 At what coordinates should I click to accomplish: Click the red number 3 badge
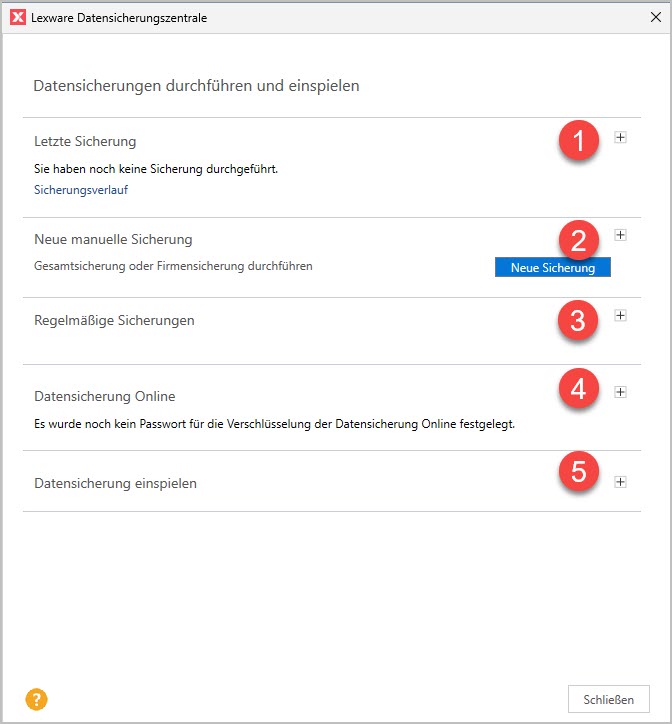578,320
